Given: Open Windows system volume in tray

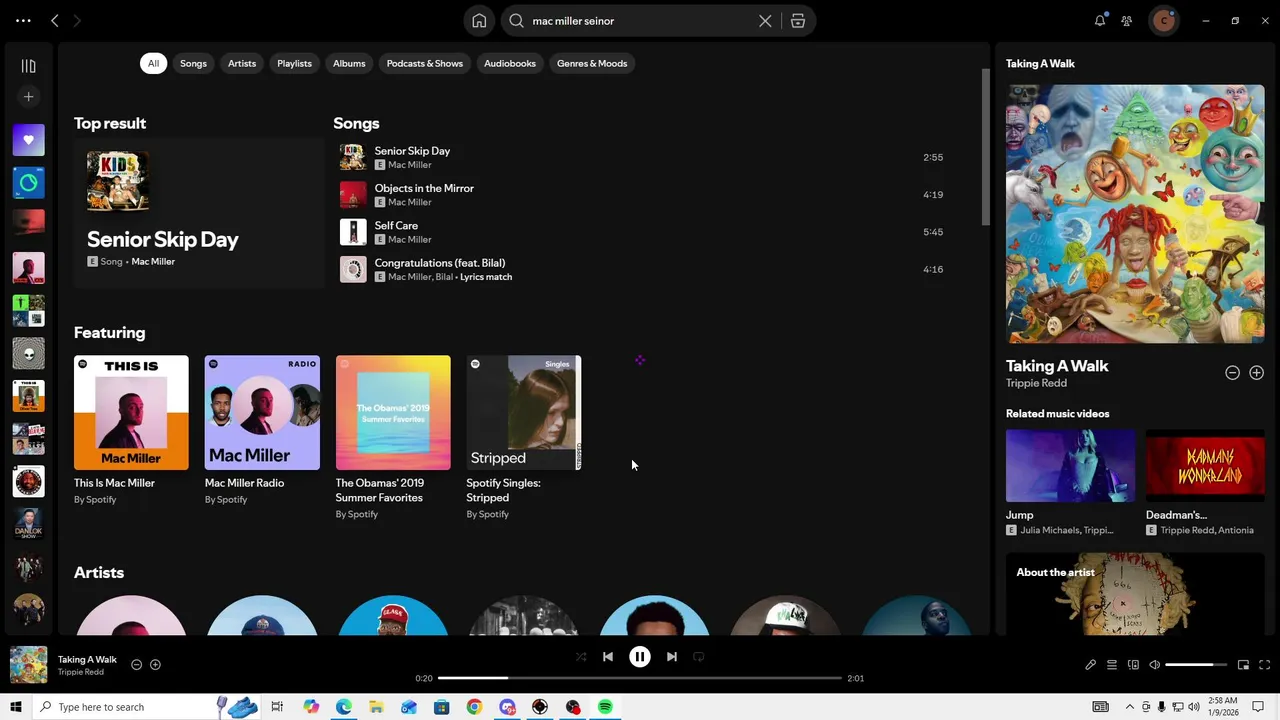Looking at the screenshot, I should coord(1195,707).
